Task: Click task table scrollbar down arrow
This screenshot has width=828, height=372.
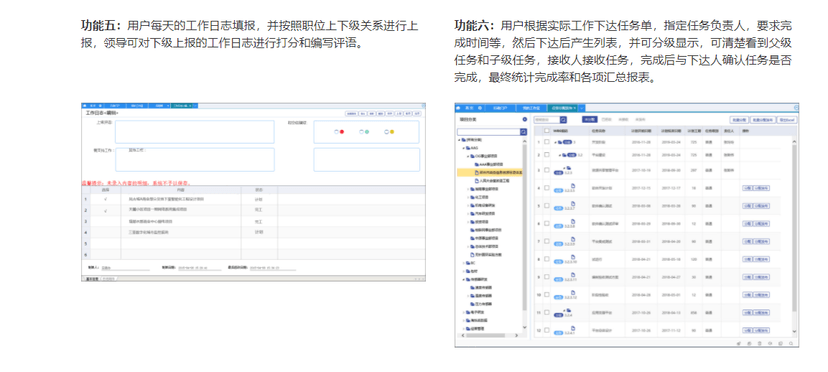Action: pos(795,331)
